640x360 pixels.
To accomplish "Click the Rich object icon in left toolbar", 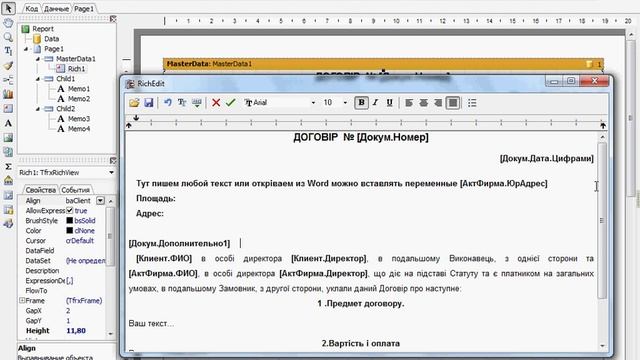I will (8, 109).
